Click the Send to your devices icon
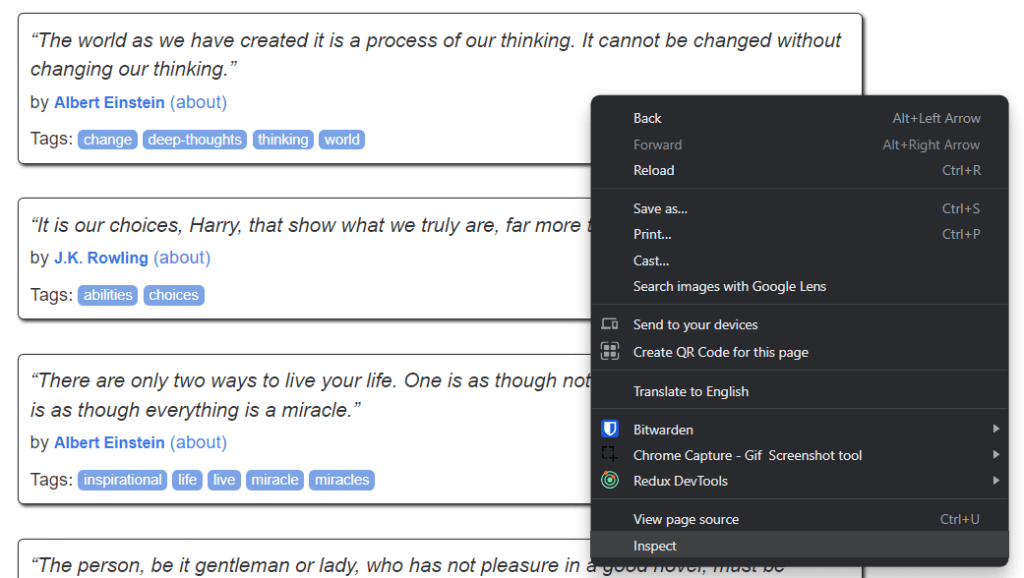This screenshot has height=578, width=1024. click(611, 324)
